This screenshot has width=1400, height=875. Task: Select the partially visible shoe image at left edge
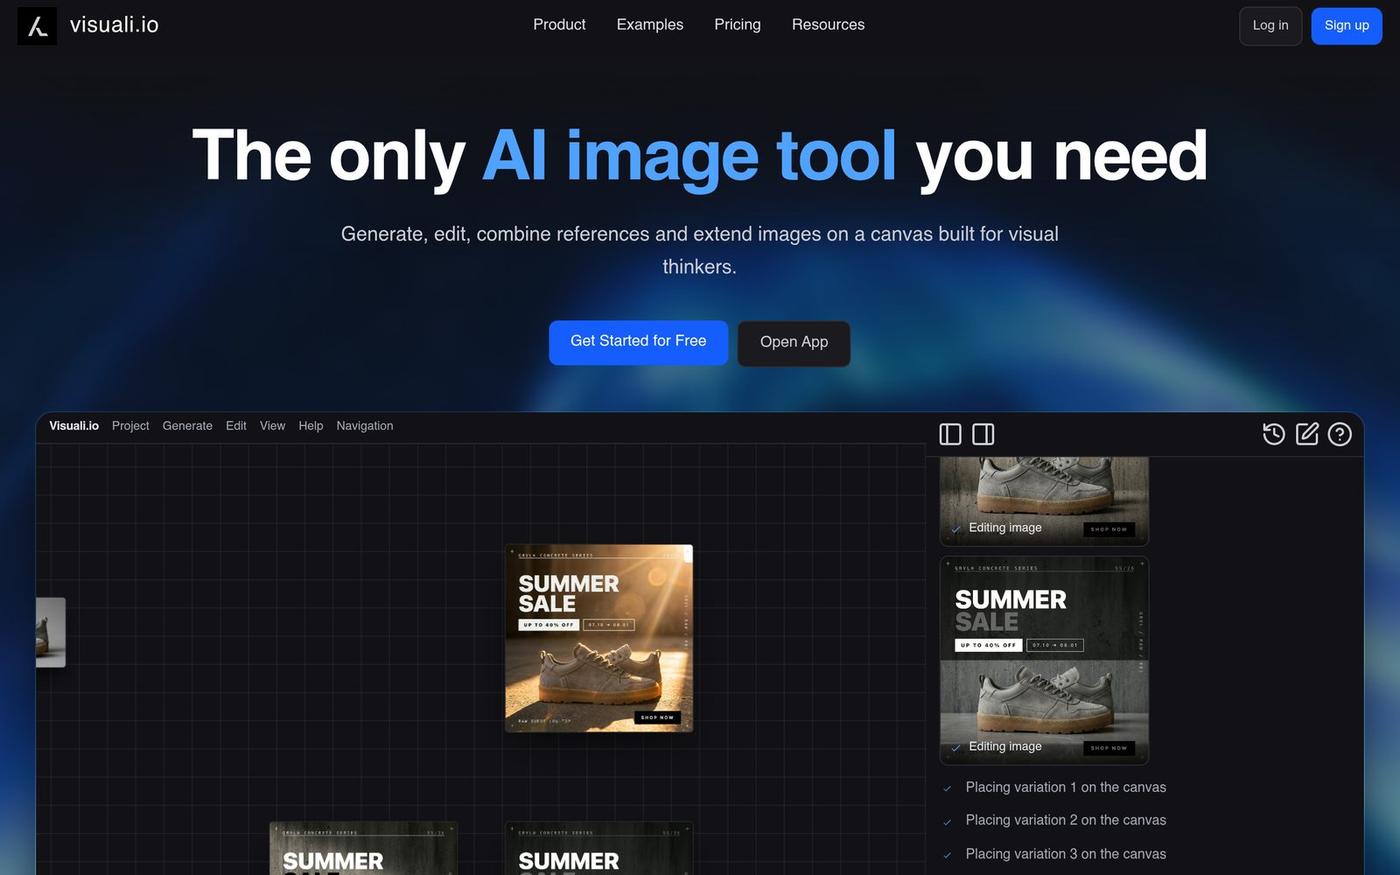(51, 632)
